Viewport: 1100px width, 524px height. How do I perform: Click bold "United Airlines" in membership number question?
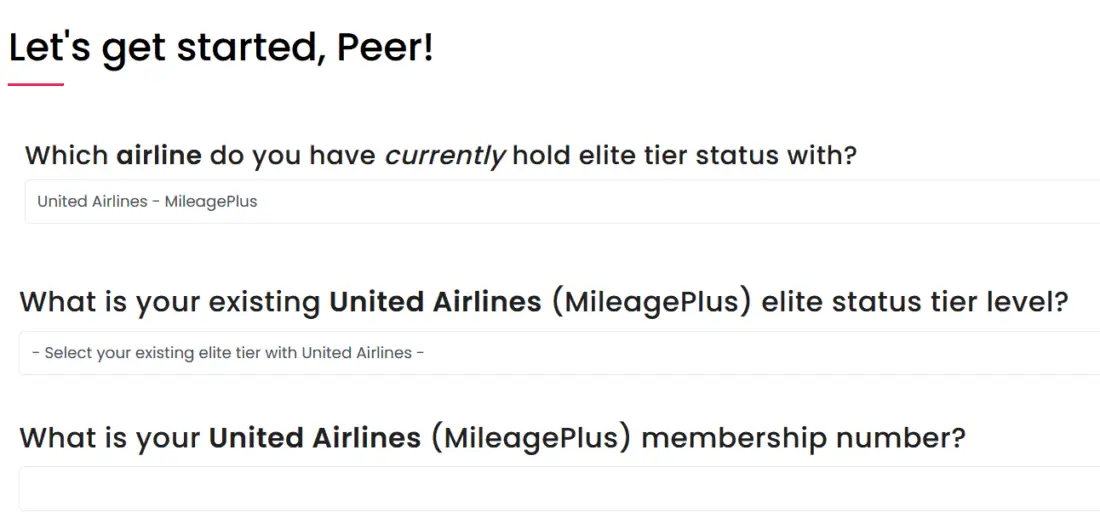pos(314,438)
